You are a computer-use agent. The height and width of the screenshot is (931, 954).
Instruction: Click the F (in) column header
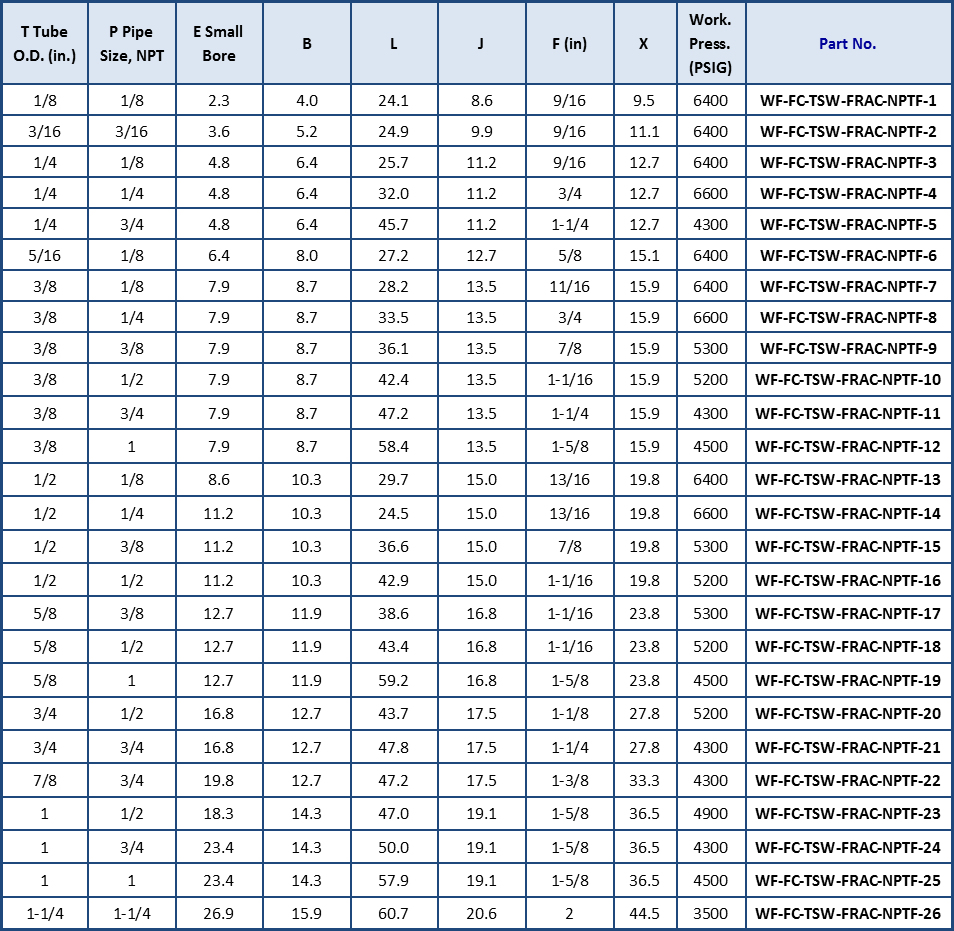point(569,44)
